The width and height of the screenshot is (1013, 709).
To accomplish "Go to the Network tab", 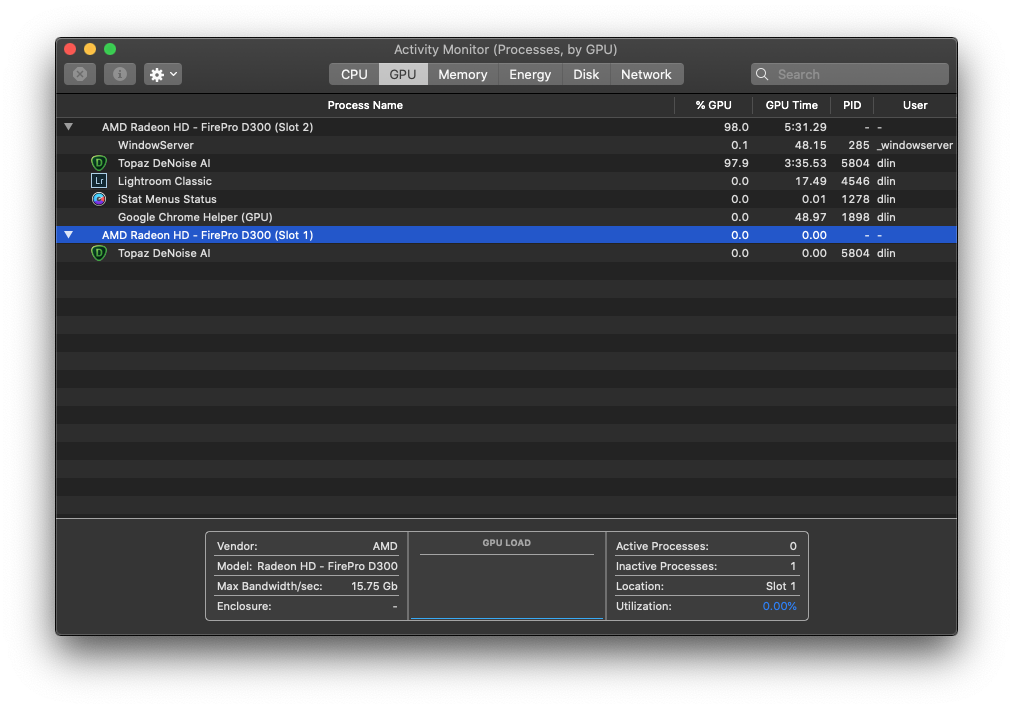I will click(646, 74).
